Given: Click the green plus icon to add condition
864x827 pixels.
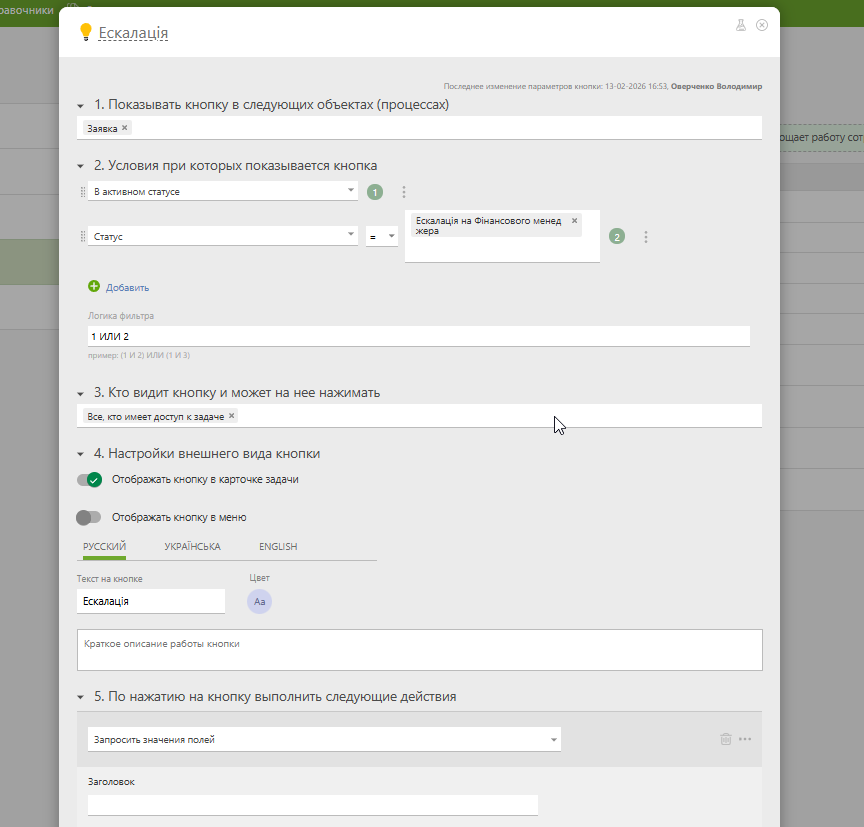Looking at the screenshot, I should [x=94, y=287].
